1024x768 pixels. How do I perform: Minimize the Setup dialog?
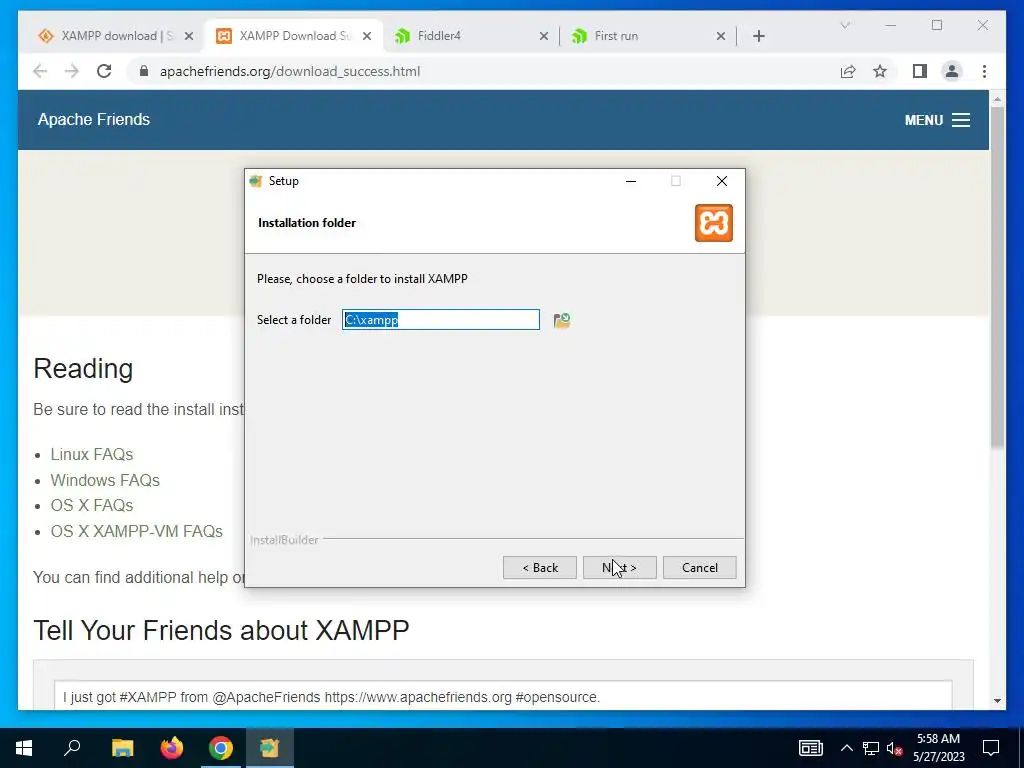[x=631, y=181]
